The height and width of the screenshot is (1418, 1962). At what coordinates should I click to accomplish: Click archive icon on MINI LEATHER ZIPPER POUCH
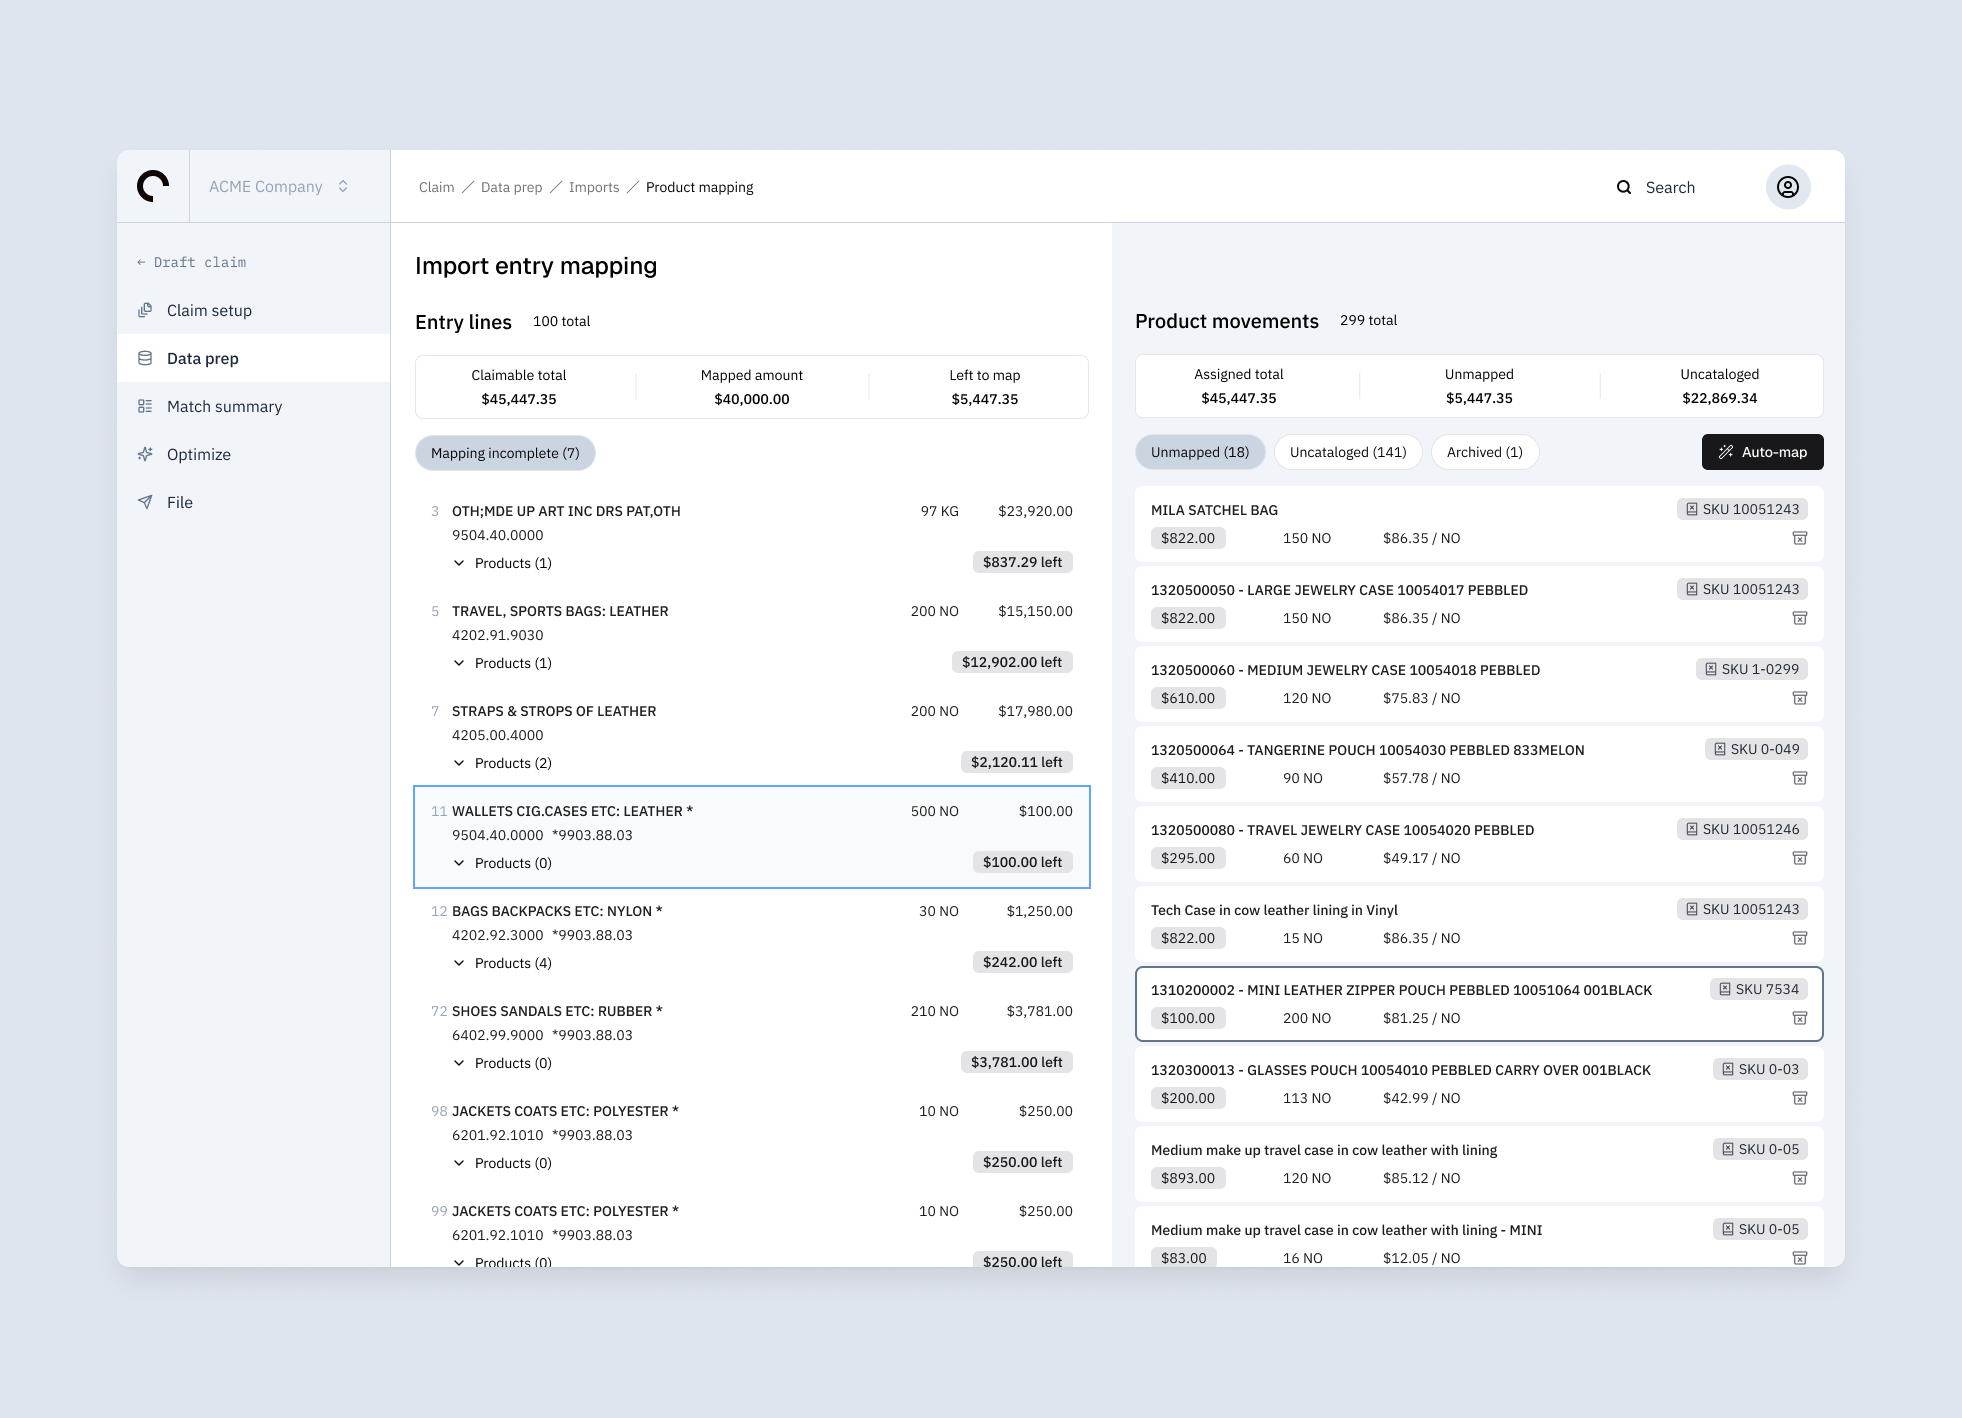click(x=1799, y=1018)
